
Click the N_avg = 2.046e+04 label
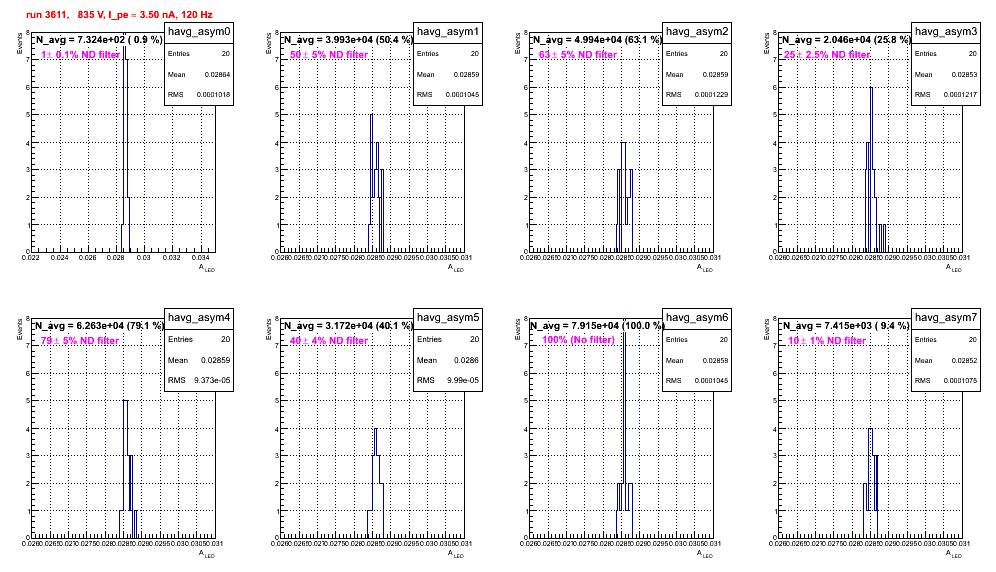[x=845, y=39]
